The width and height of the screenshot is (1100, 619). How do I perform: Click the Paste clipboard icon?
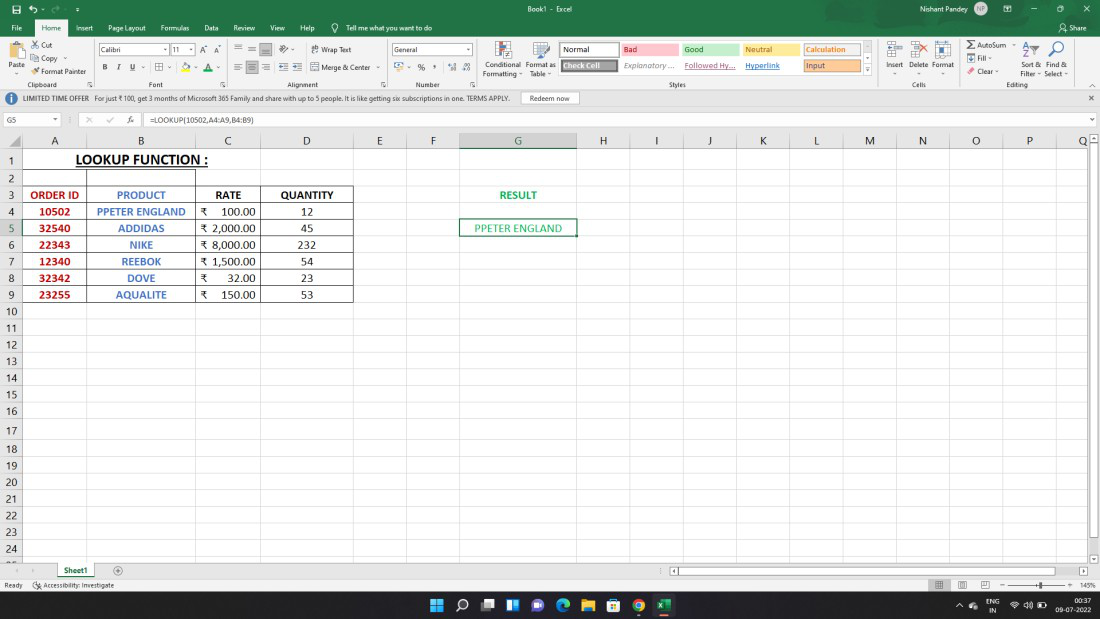point(17,51)
